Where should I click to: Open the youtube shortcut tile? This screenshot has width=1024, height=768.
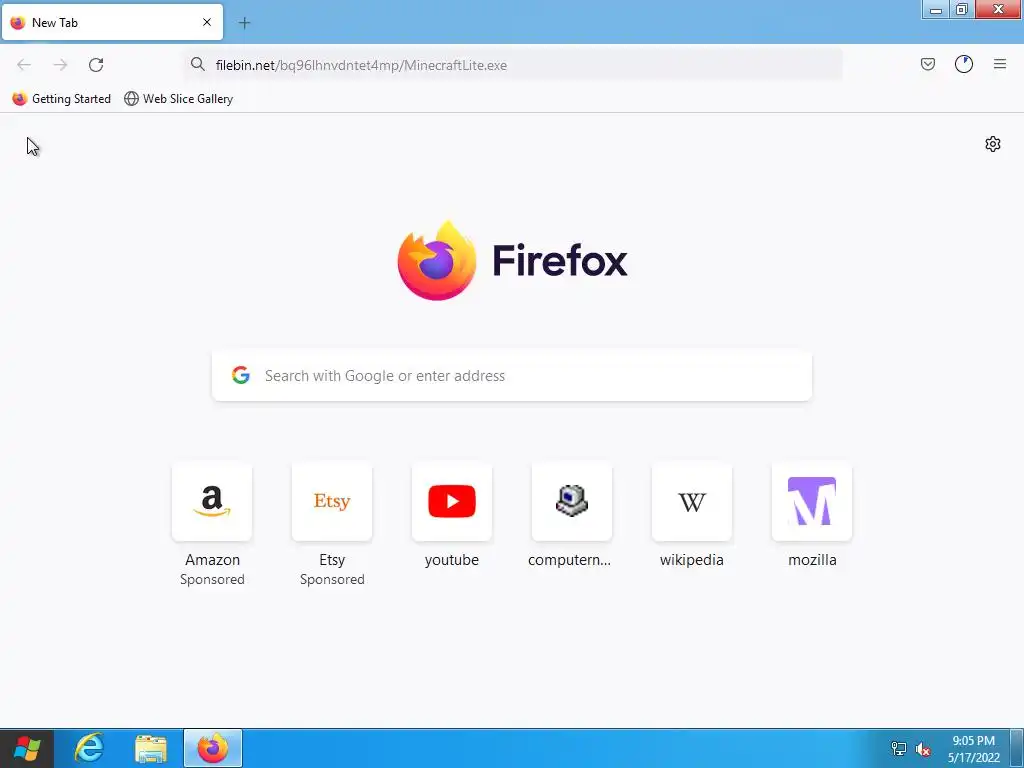pos(452,502)
